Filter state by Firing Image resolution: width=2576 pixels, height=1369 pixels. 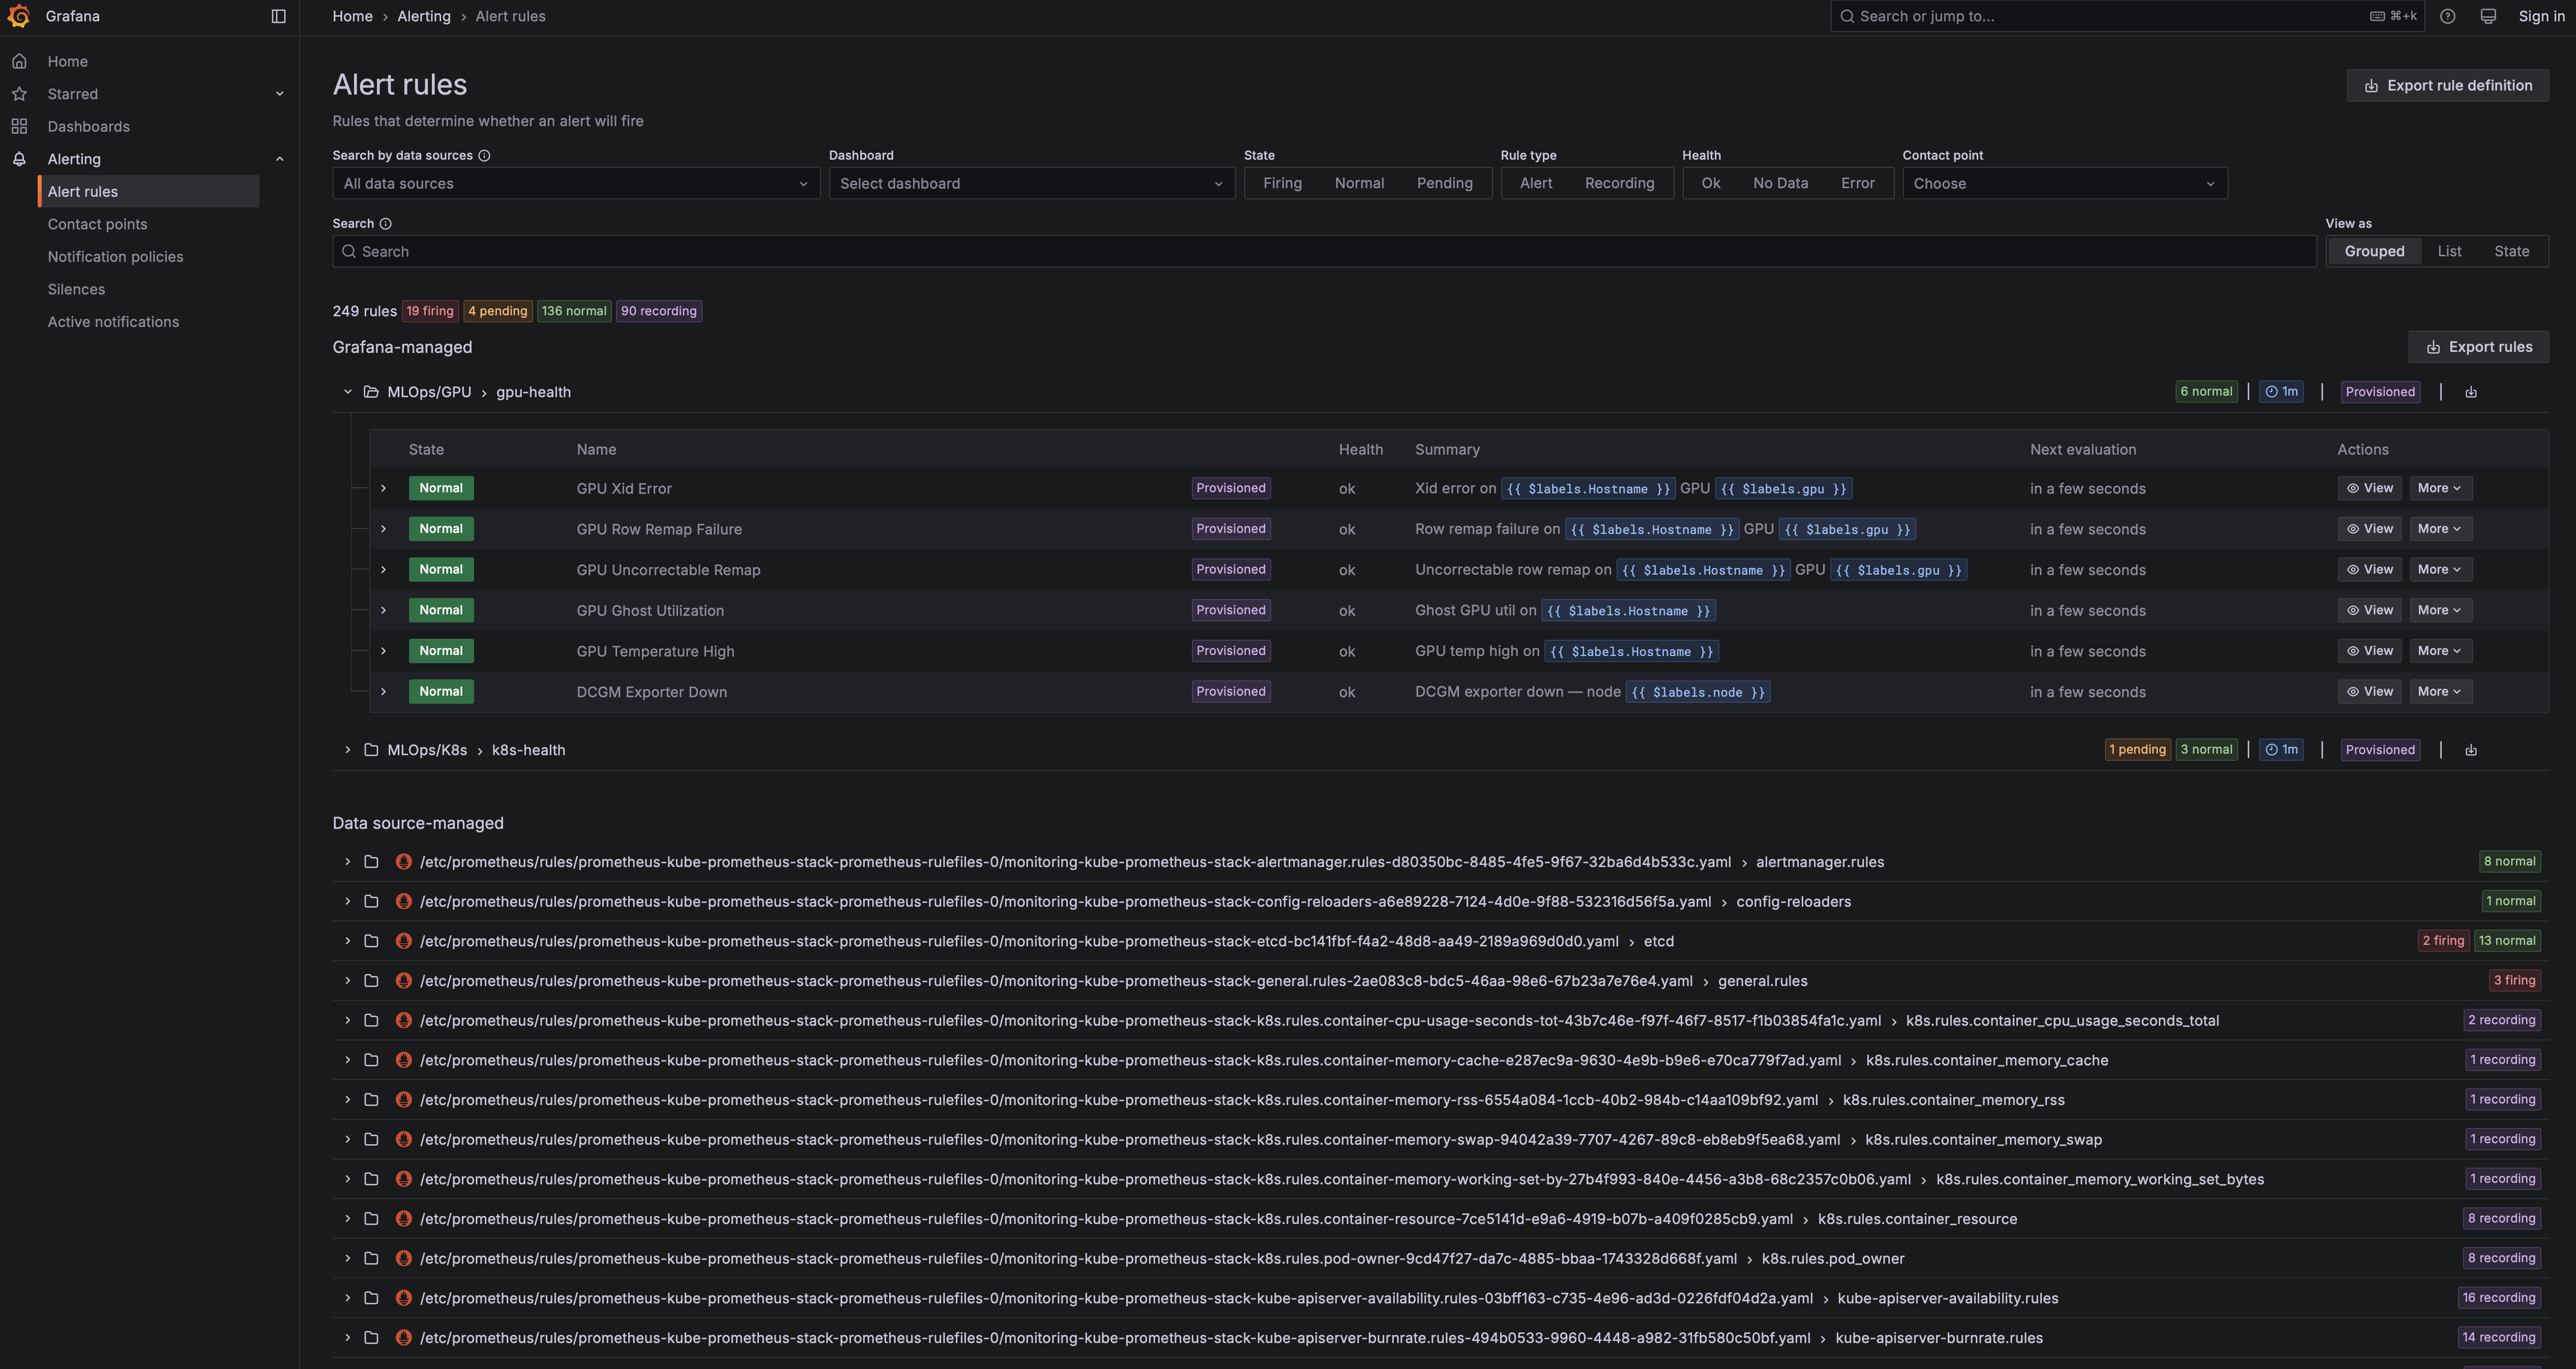point(1282,183)
